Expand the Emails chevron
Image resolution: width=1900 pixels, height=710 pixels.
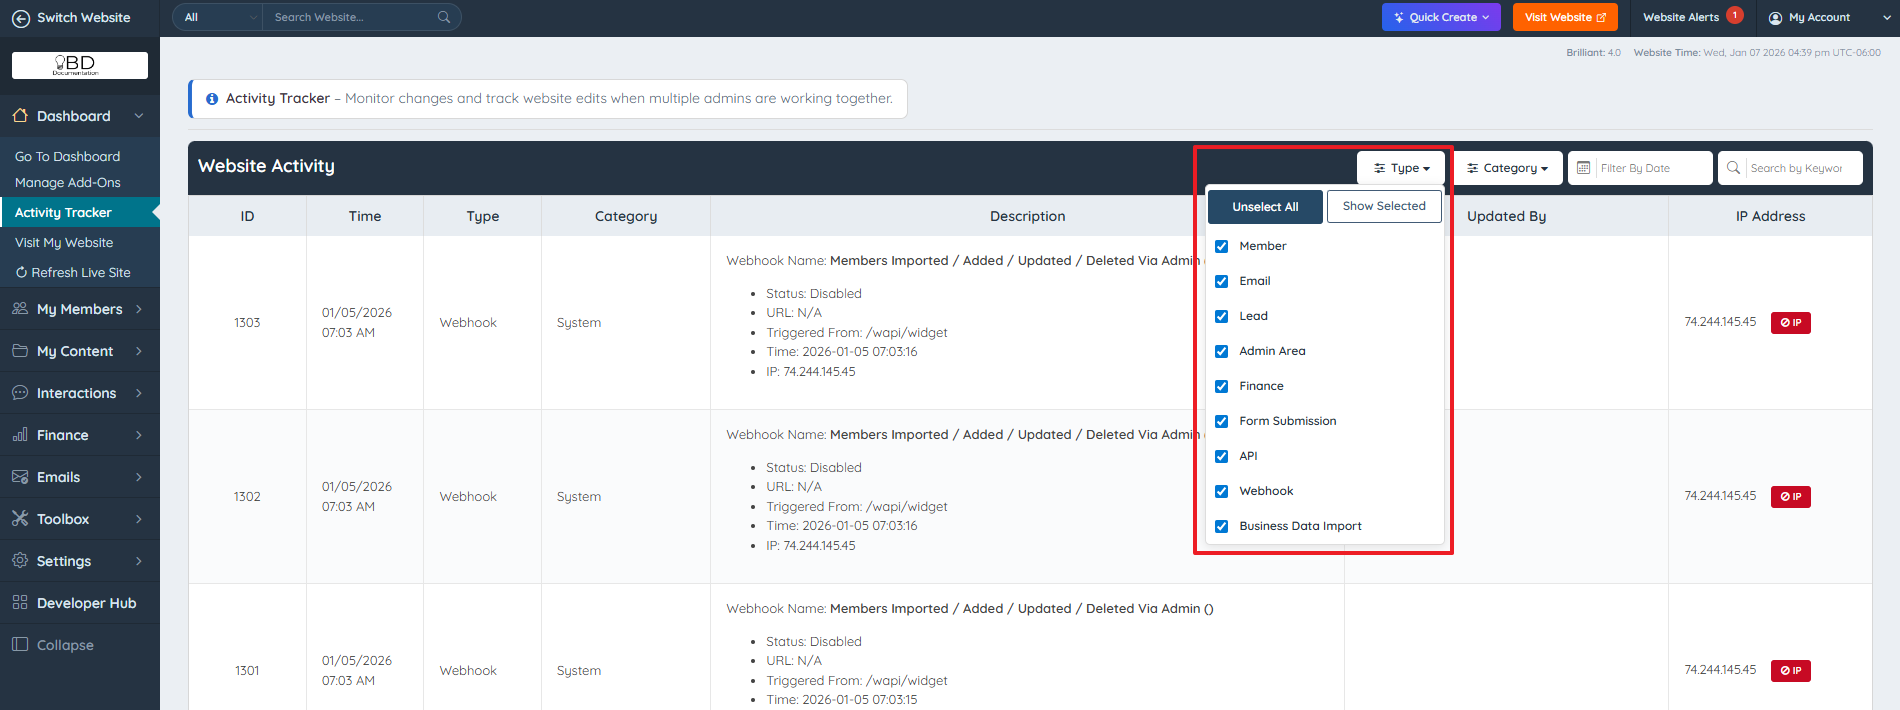139,477
